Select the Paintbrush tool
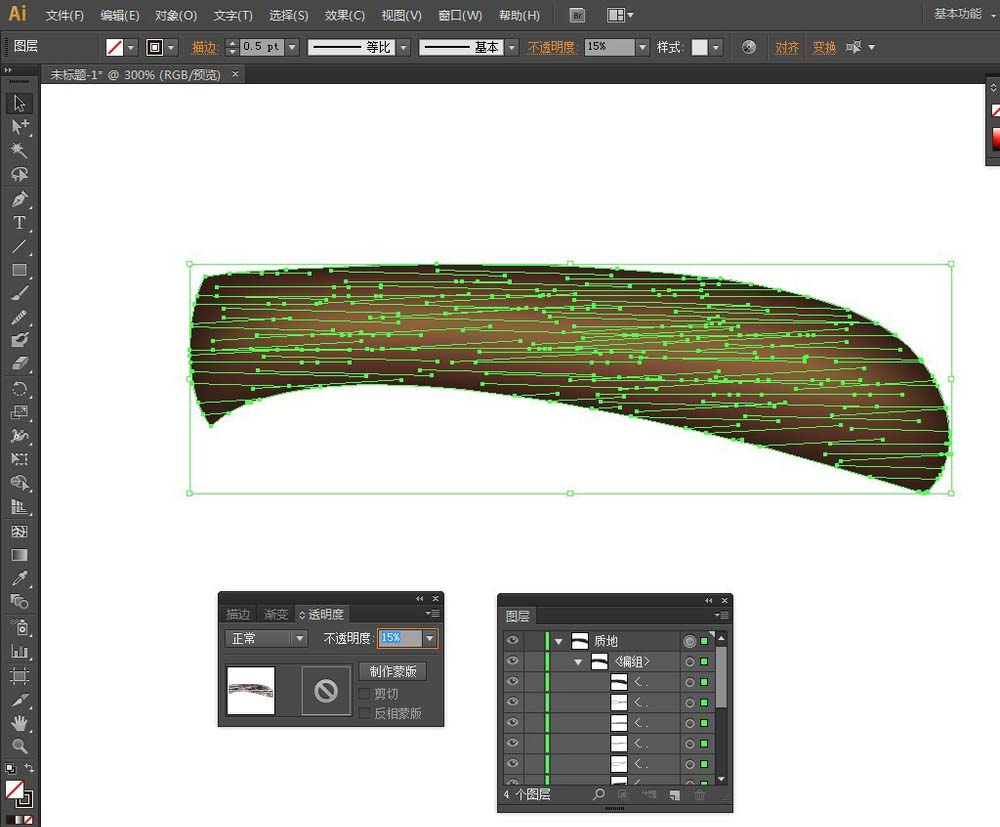The height and width of the screenshot is (827, 1000). click(x=19, y=293)
